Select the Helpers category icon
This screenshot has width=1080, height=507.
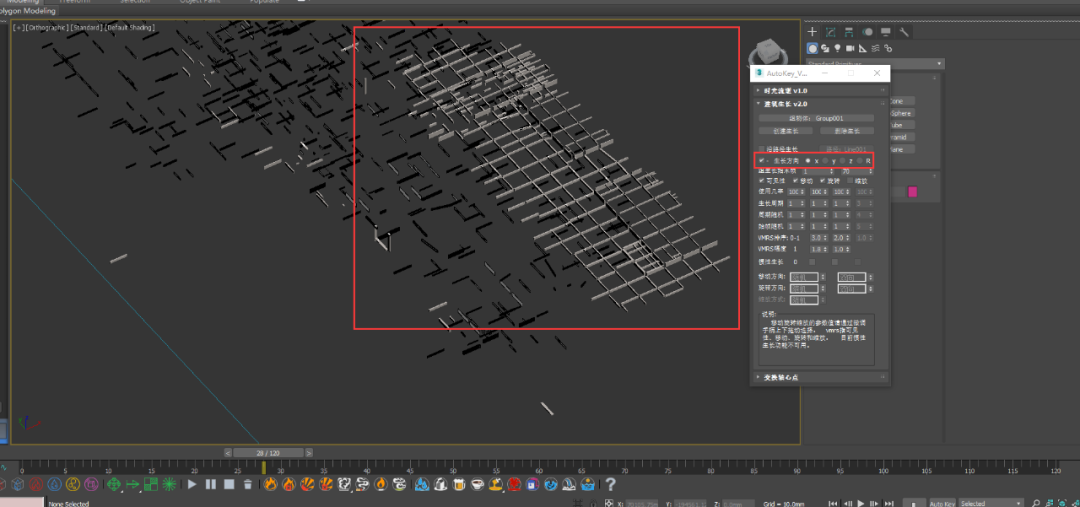[x=862, y=48]
